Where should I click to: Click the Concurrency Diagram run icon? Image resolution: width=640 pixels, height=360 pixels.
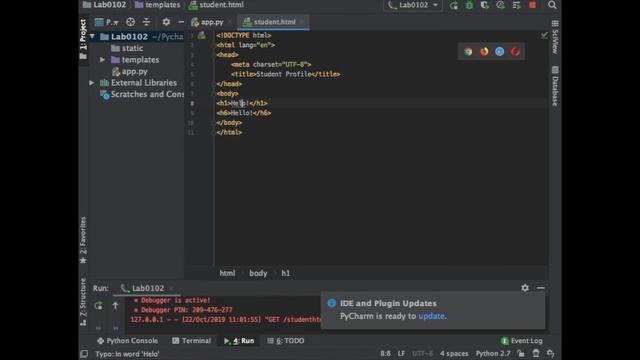(x=516, y=5)
